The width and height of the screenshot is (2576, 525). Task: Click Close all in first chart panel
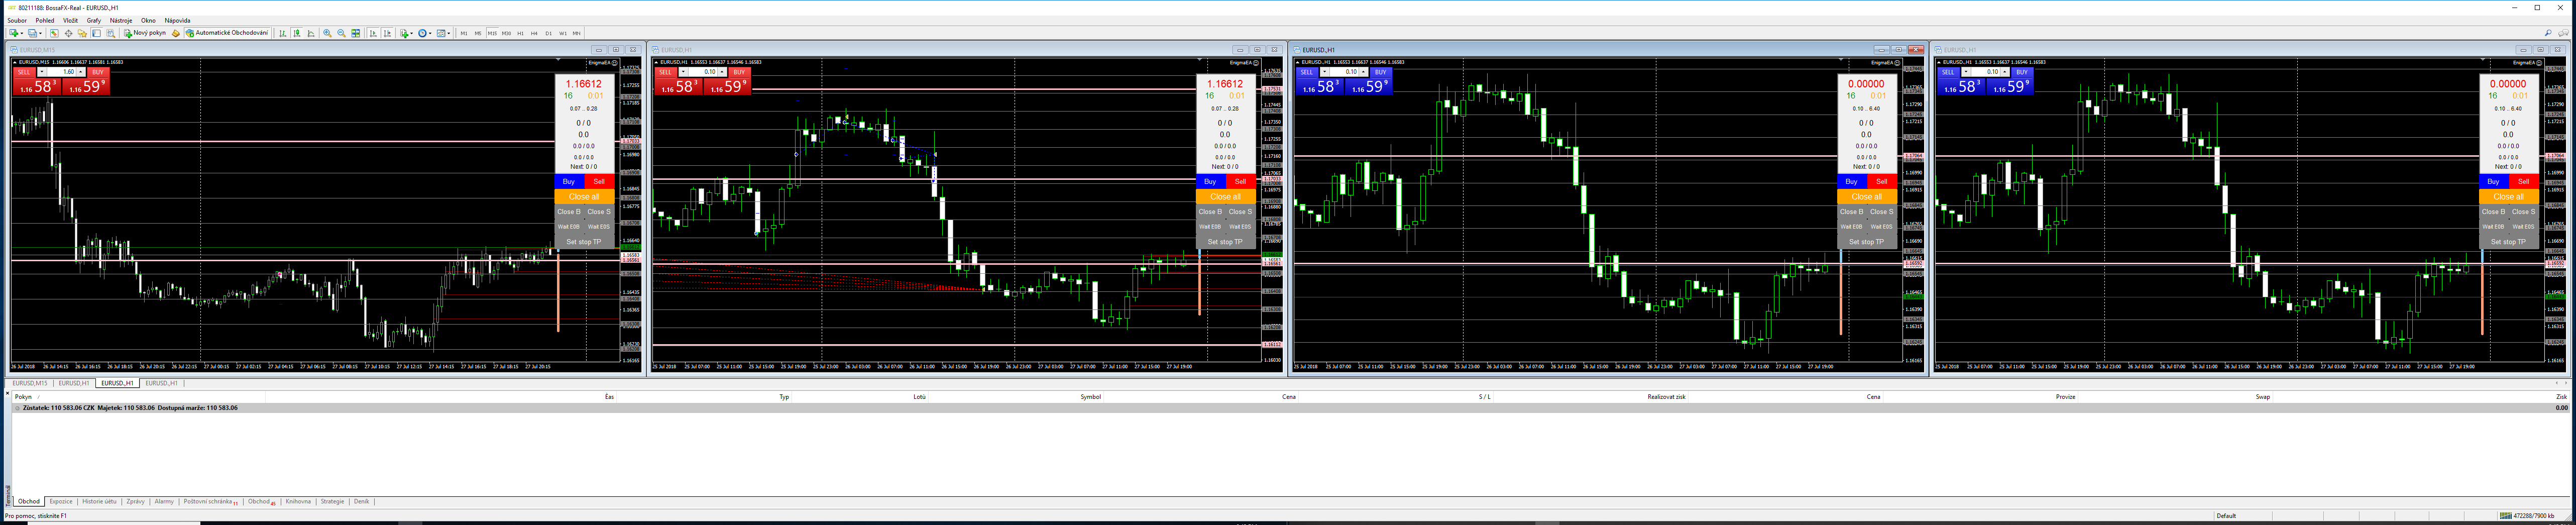click(x=584, y=197)
